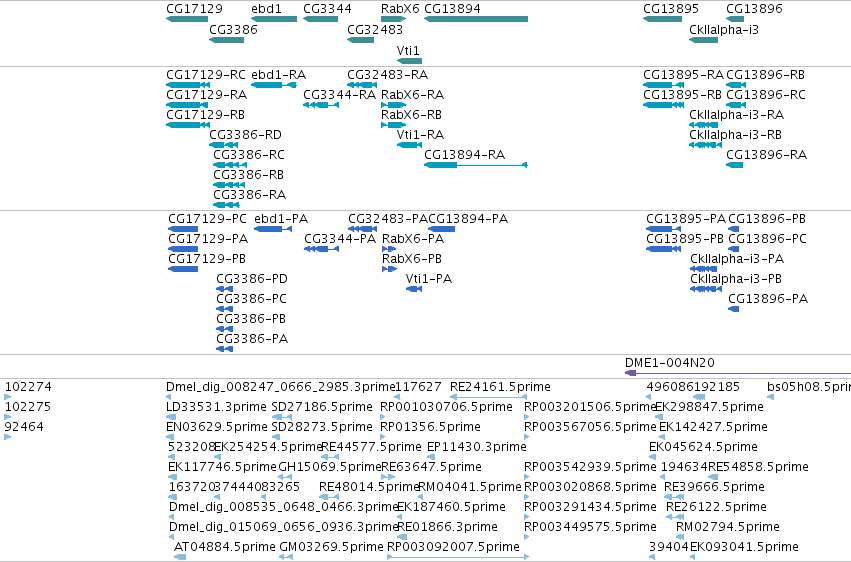Image resolution: width=851 pixels, height=562 pixels.
Task: Select the ebd1-RA transcript label
Action: (x=278, y=75)
